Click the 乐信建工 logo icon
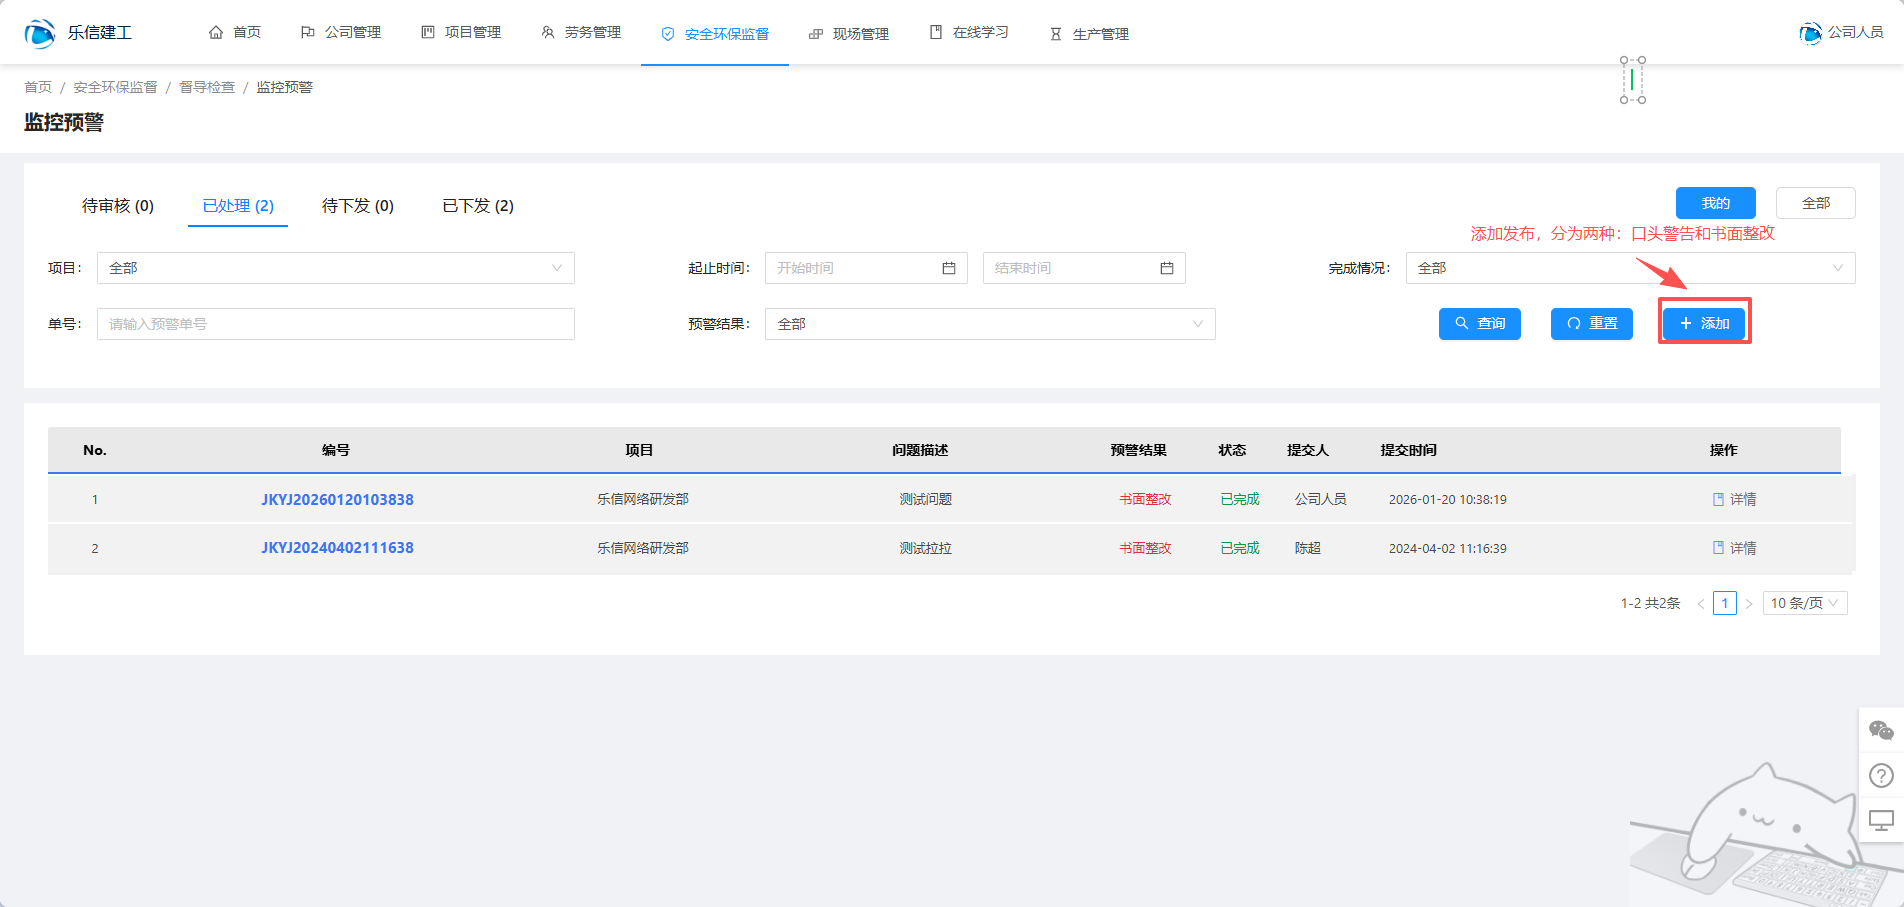The width and height of the screenshot is (1904, 907). pos(40,33)
